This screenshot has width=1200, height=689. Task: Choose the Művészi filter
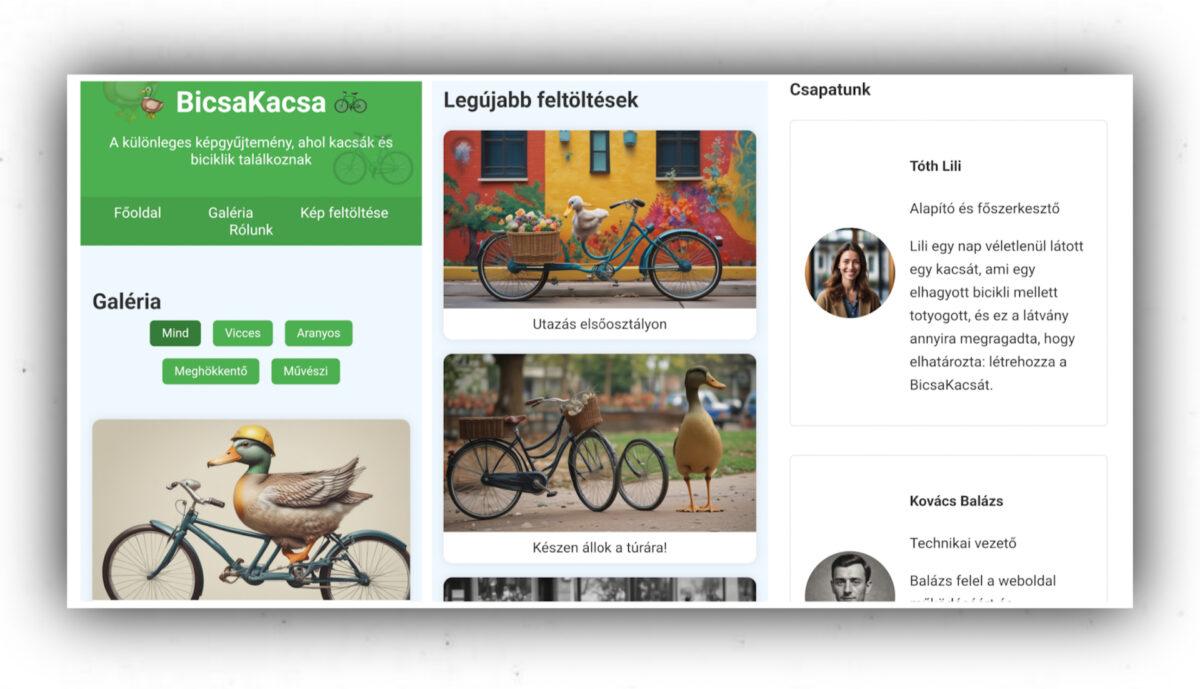tap(305, 371)
